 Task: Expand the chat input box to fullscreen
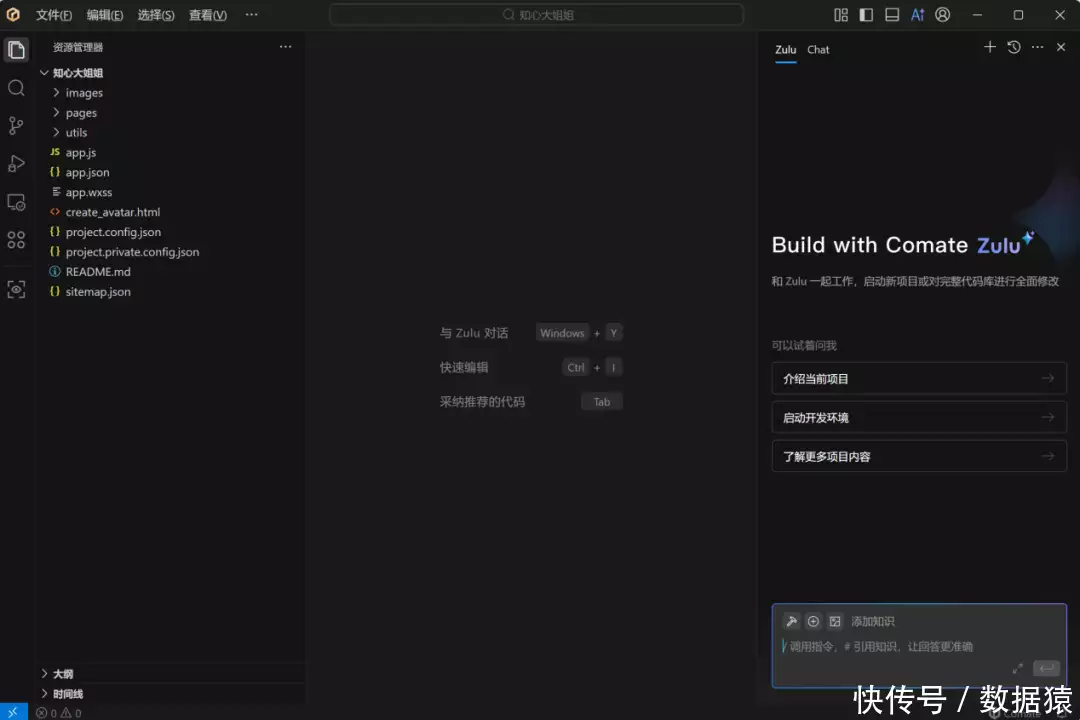(1018, 668)
